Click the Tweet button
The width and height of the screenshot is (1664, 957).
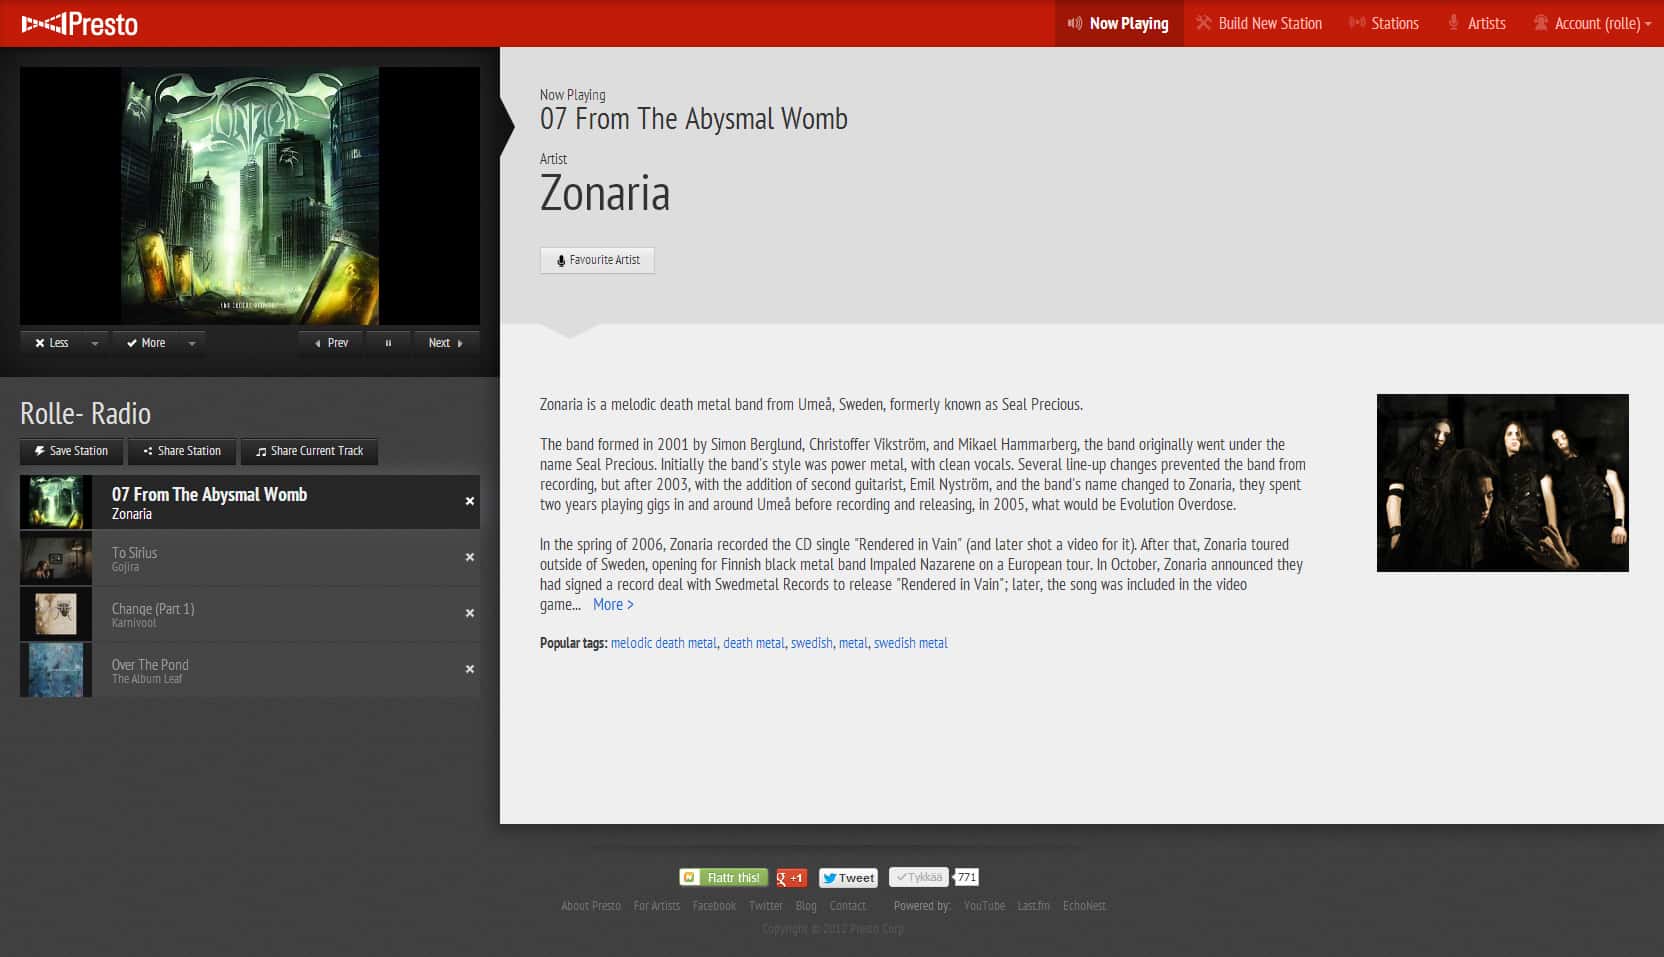(x=848, y=878)
